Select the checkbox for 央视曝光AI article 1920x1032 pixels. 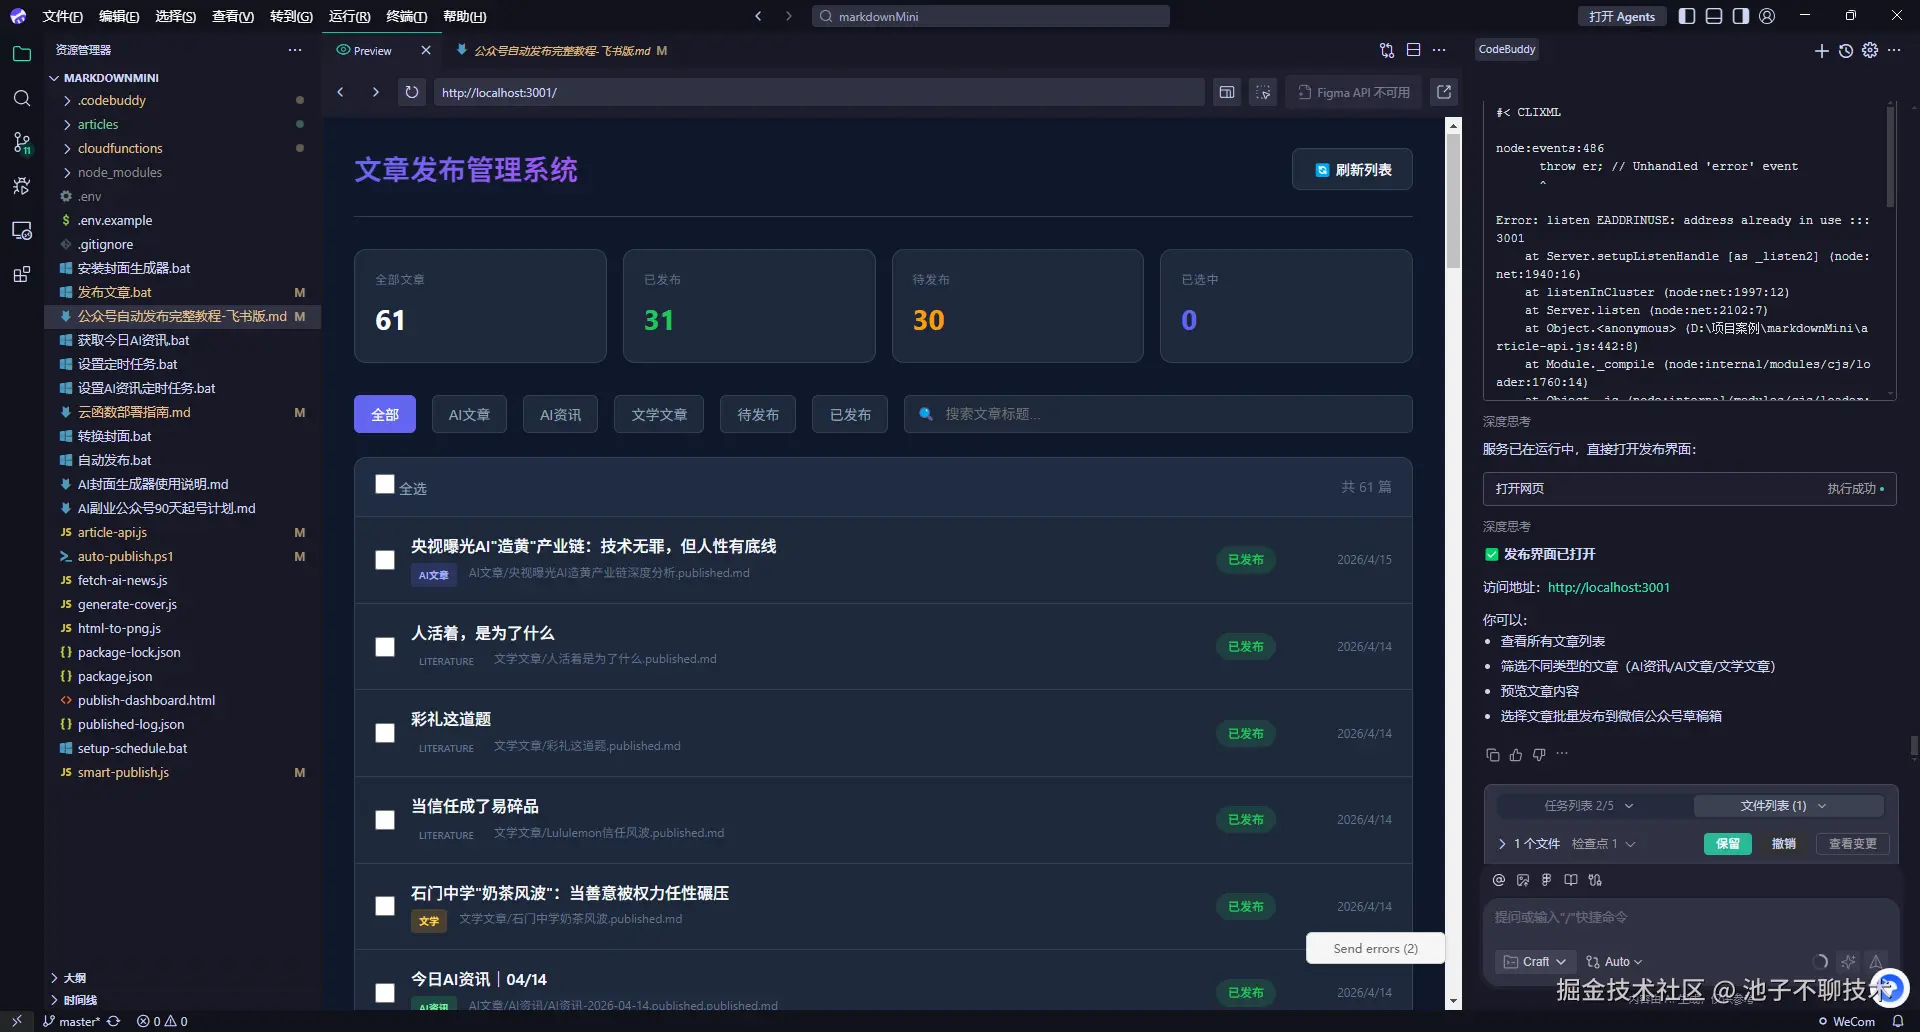click(384, 560)
